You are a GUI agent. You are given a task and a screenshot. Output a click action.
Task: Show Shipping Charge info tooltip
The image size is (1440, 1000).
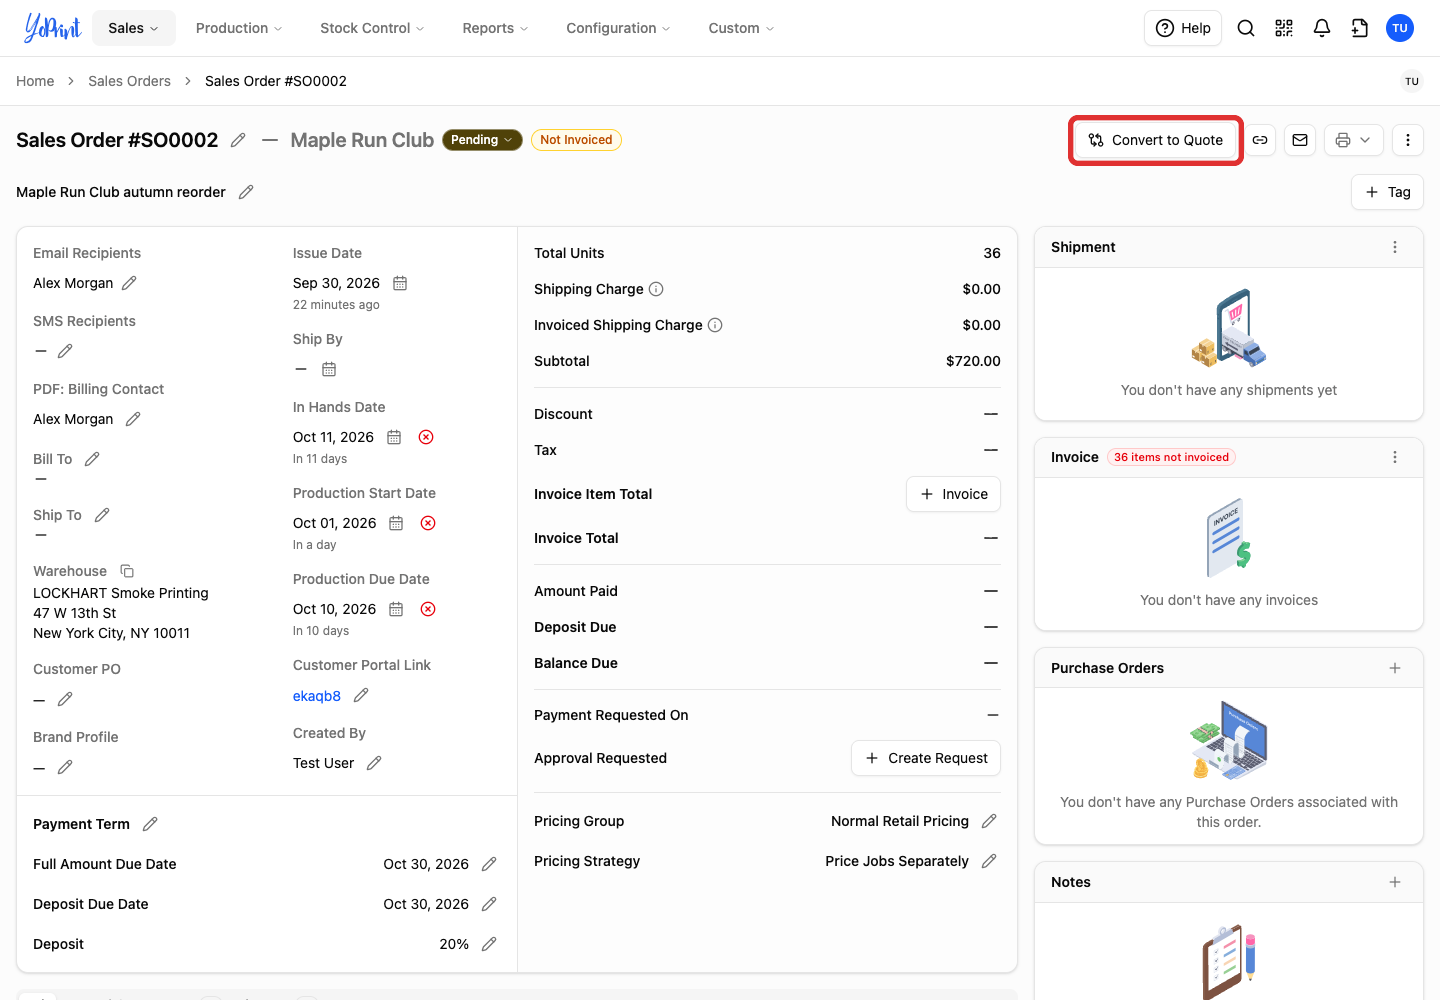656,289
